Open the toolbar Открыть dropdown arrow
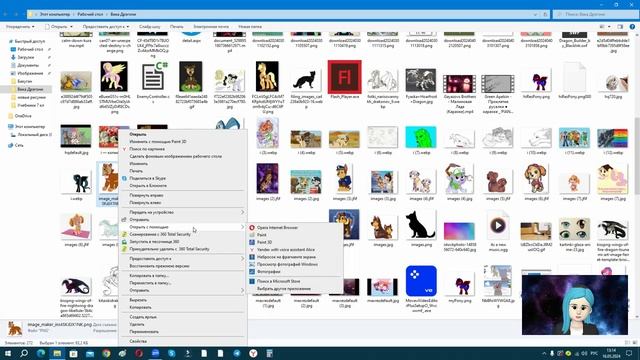The width and height of the screenshot is (640, 360). click(71, 27)
